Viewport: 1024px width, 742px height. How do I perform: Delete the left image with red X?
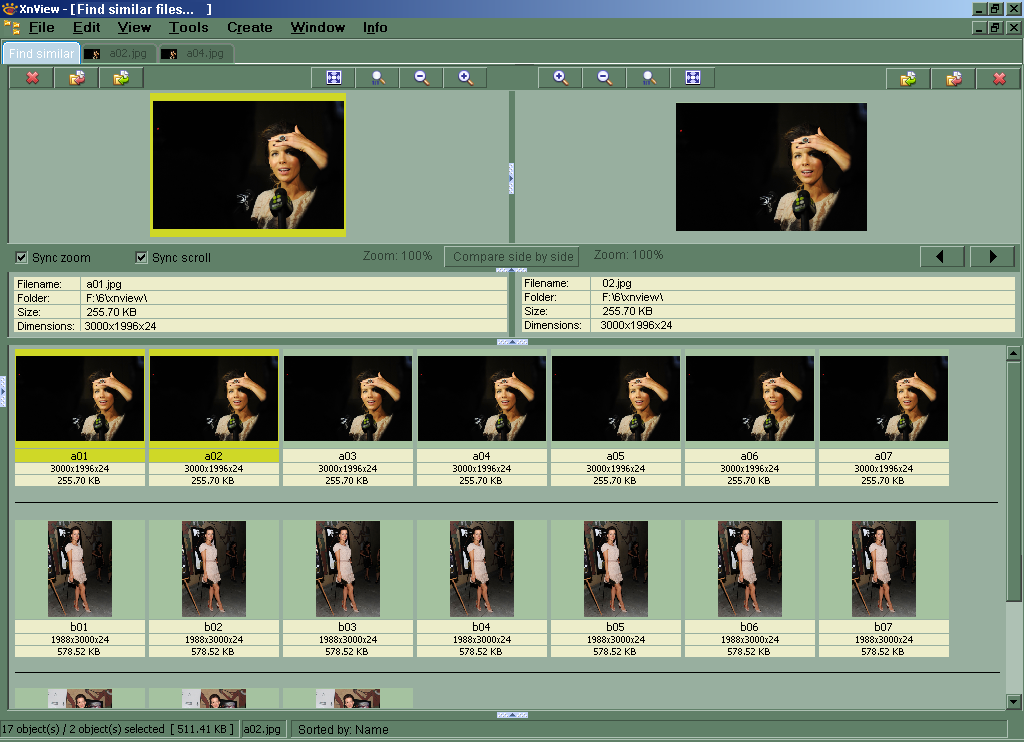click(x=32, y=78)
